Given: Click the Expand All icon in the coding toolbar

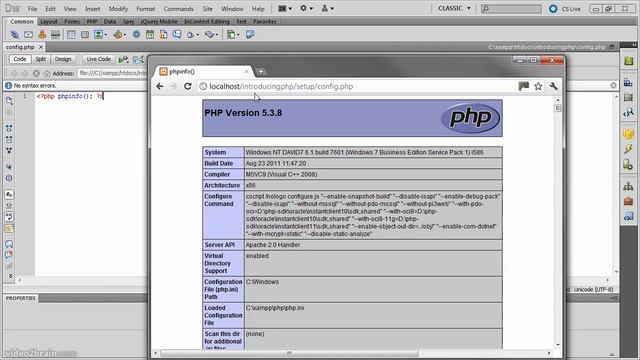Looking at the screenshot, I should (x=9, y=150).
